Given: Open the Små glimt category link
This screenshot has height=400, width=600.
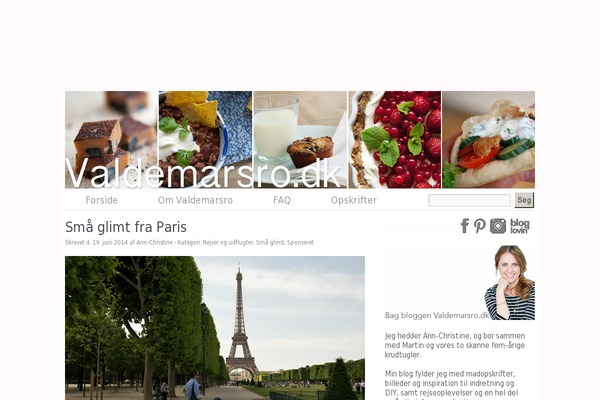Looking at the screenshot, I should (x=270, y=242).
